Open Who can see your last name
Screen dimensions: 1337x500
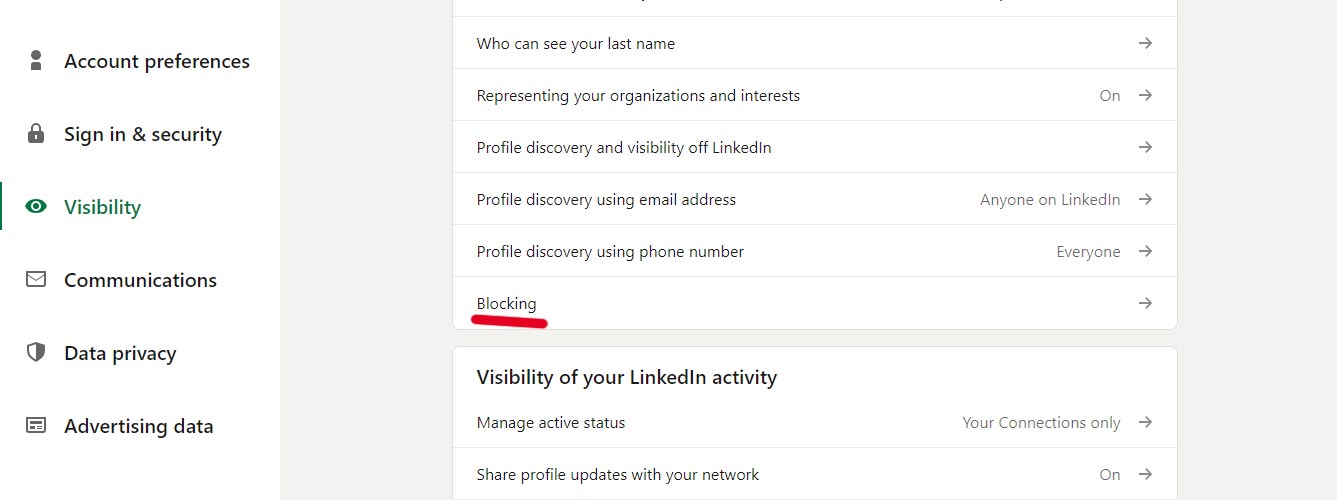point(815,43)
